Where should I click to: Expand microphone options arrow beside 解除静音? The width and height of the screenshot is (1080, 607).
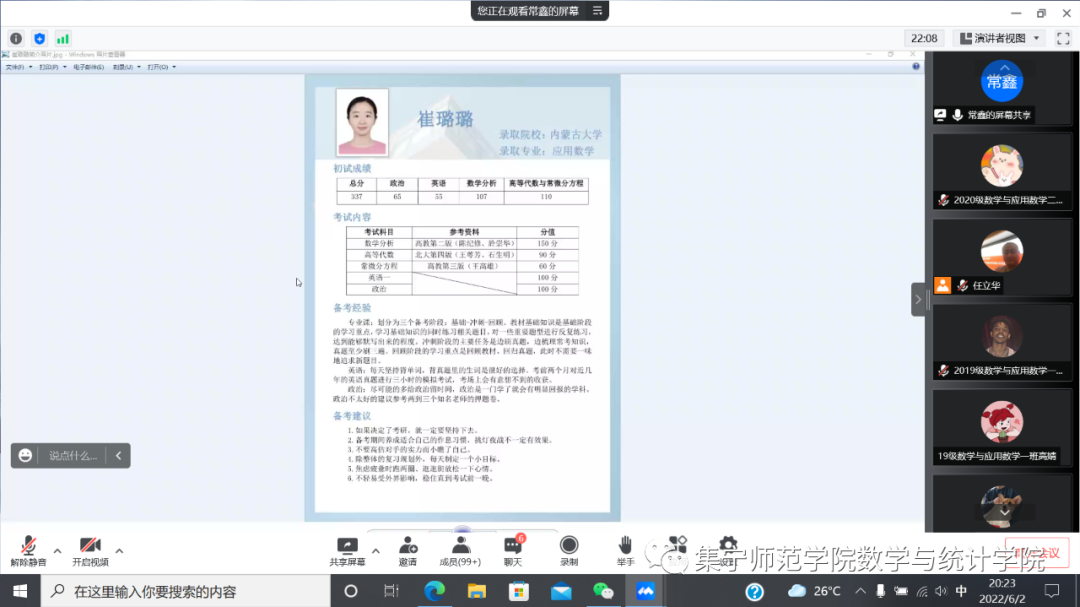click(57, 550)
